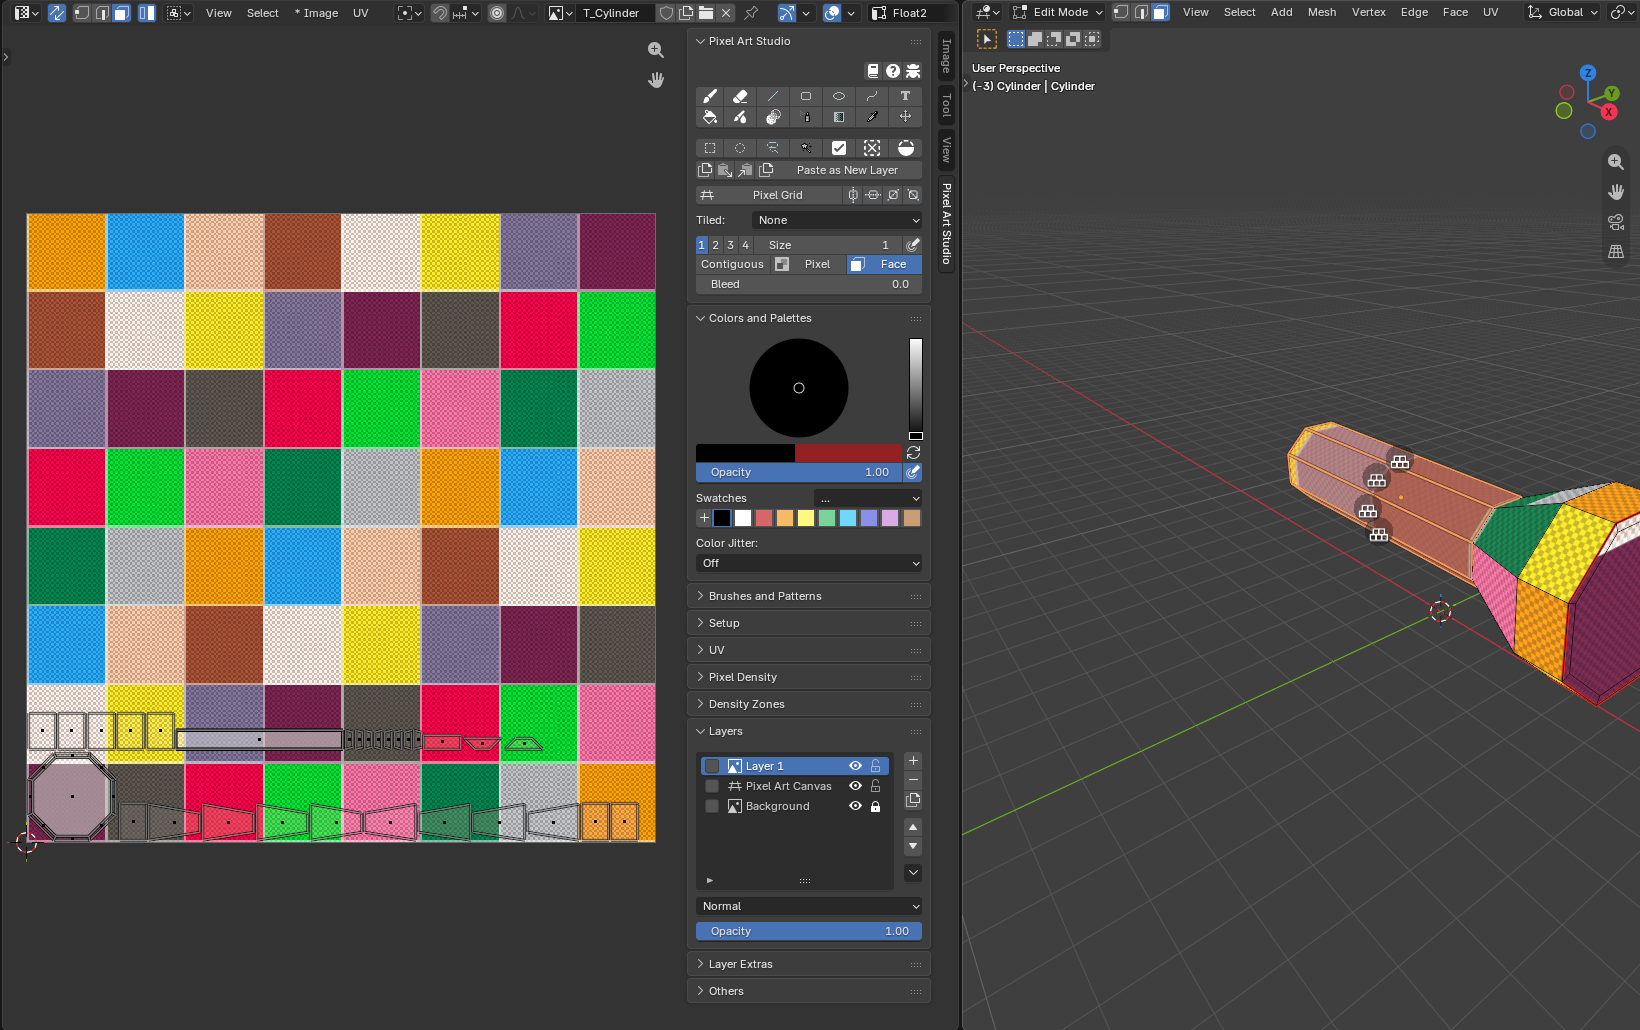Add a new layer with plus button
Viewport: 1640px width, 1030px height.
tap(913, 761)
